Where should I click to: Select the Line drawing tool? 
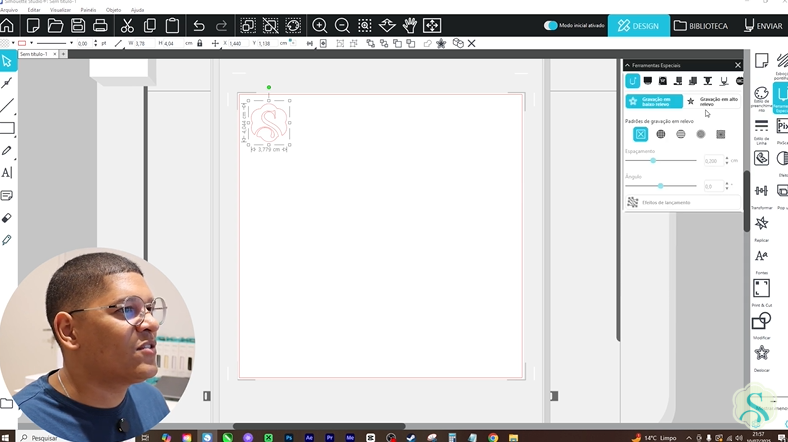click(x=7, y=105)
